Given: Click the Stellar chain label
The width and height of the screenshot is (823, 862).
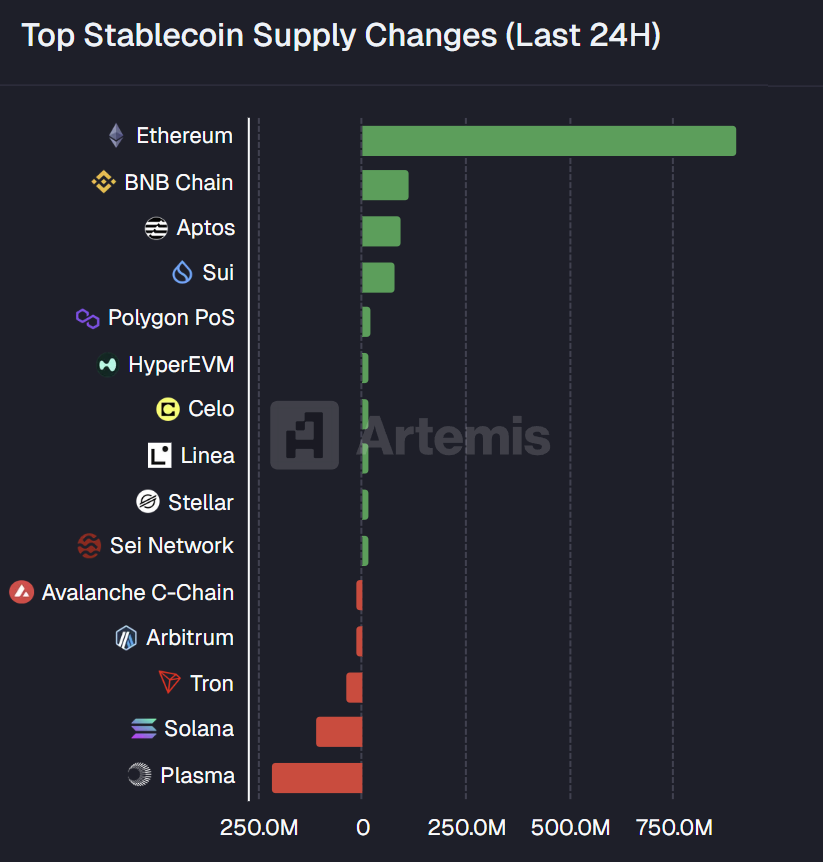Looking at the screenshot, I should click(x=200, y=502).
